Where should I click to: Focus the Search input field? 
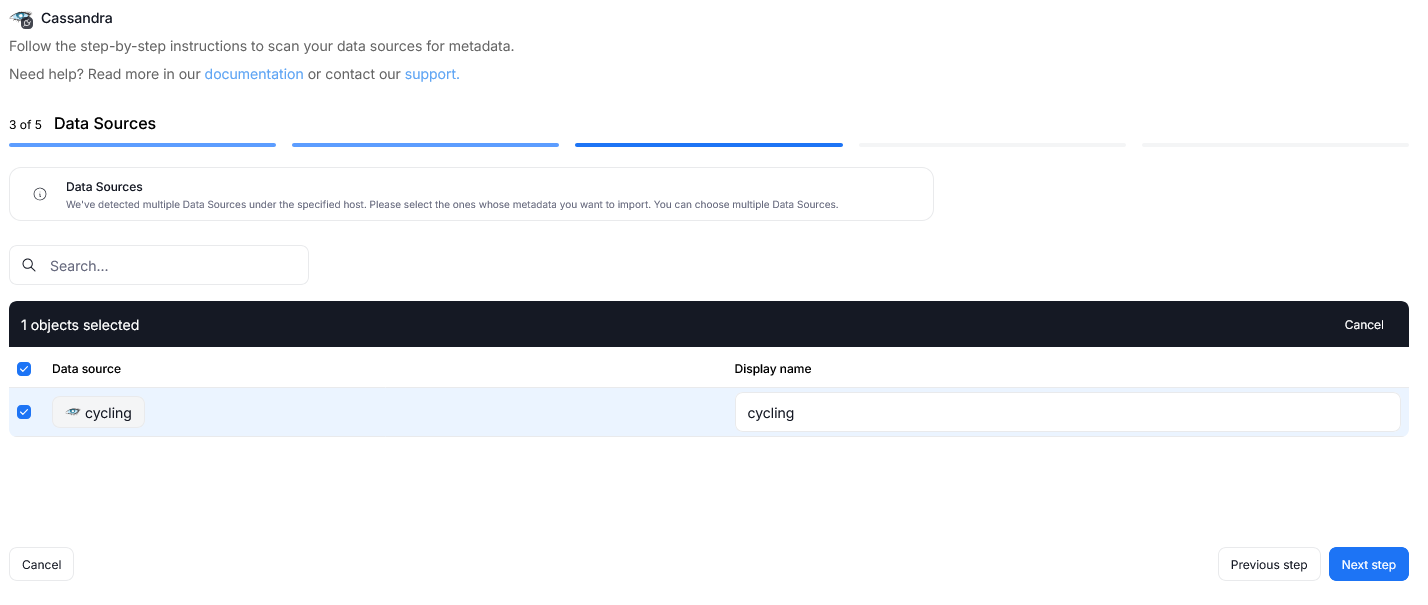click(x=159, y=265)
